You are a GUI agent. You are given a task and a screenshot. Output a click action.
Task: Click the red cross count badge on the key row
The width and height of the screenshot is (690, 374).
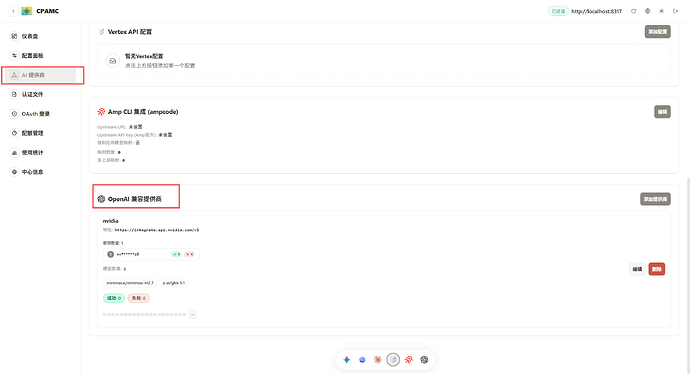pyautogui.click(x=189, y=254)
